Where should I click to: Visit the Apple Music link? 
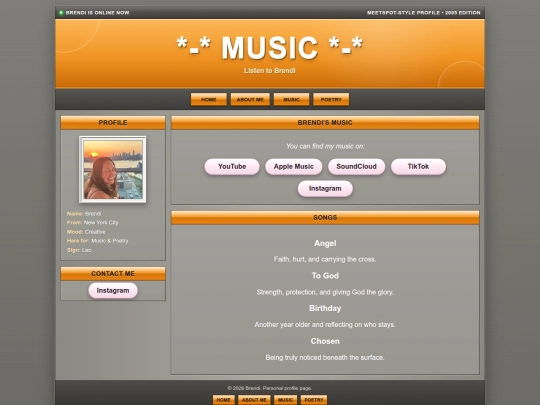[x=293, y=167]
